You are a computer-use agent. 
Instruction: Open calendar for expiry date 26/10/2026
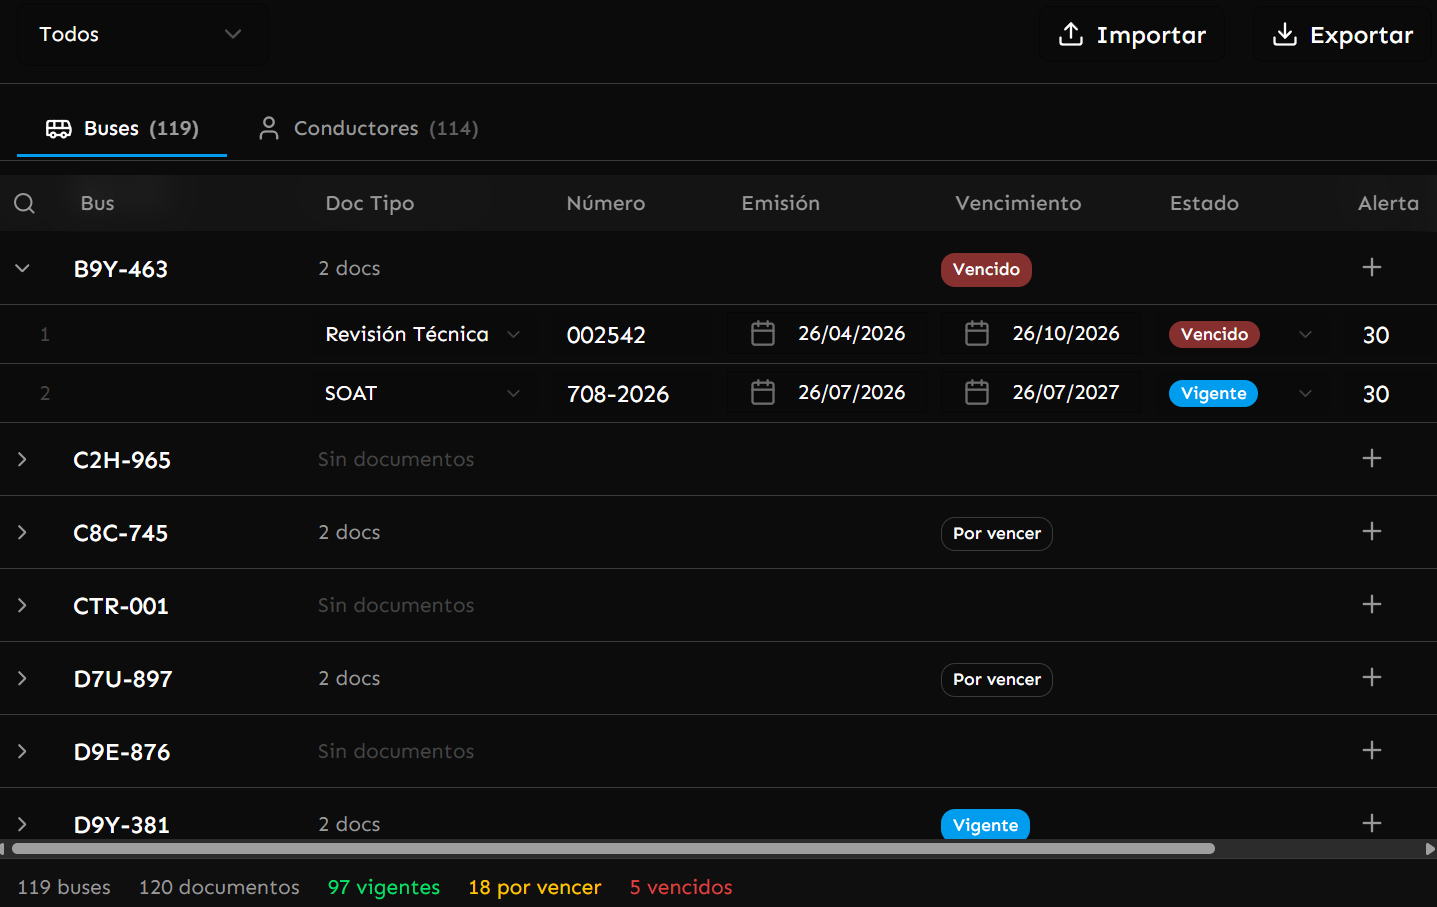[977, 333]
